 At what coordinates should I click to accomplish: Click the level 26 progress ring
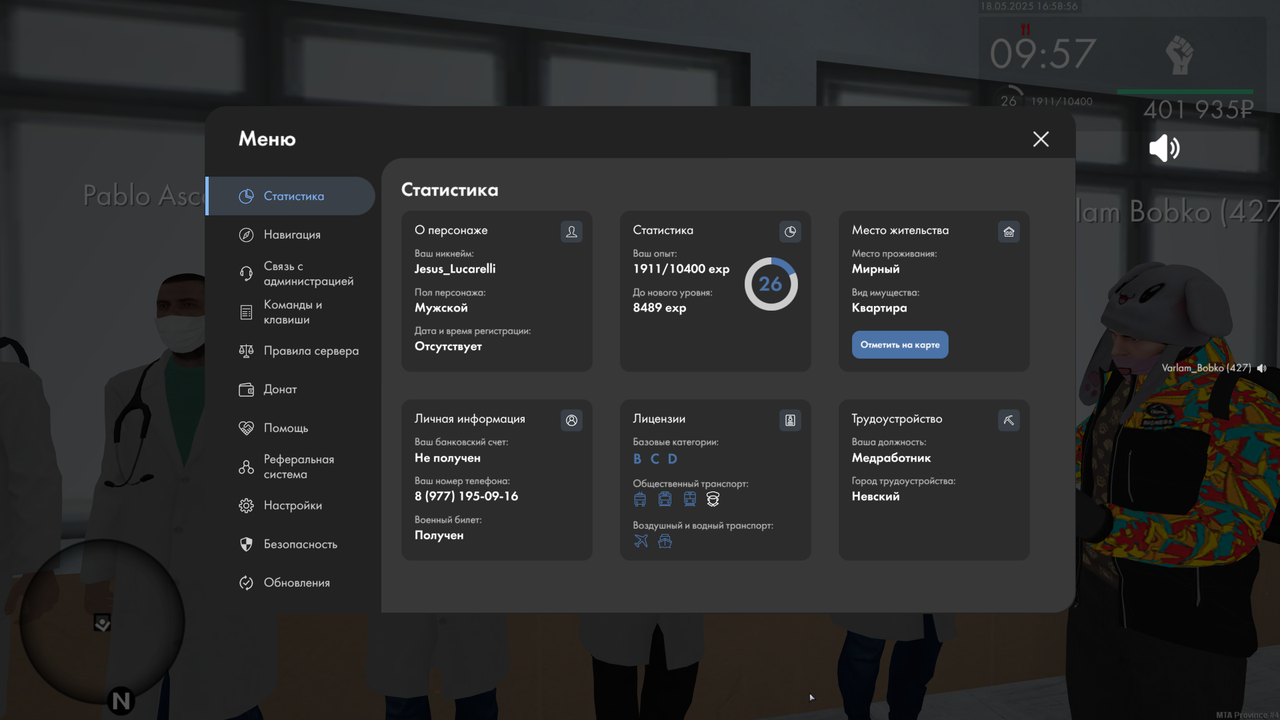point(771,284)
